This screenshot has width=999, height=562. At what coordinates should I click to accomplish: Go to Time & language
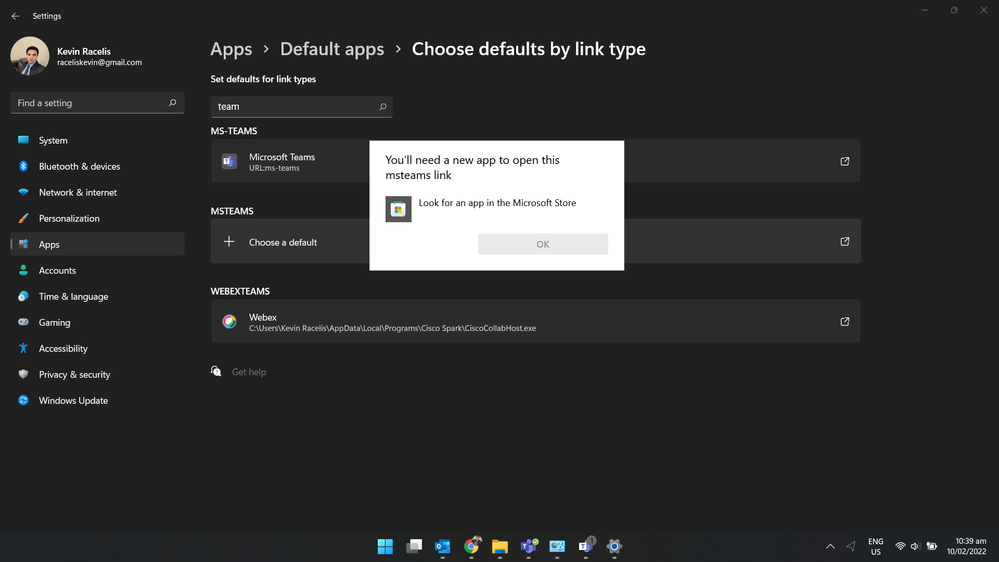(x=97, y=296)
